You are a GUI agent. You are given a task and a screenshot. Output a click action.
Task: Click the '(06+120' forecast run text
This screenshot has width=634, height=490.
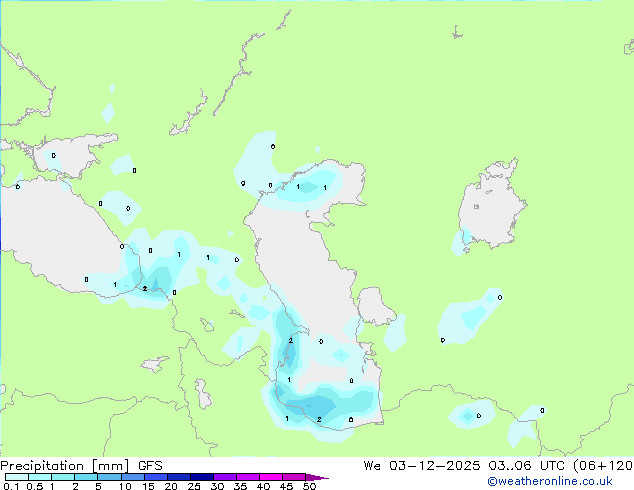pos(603,466)
